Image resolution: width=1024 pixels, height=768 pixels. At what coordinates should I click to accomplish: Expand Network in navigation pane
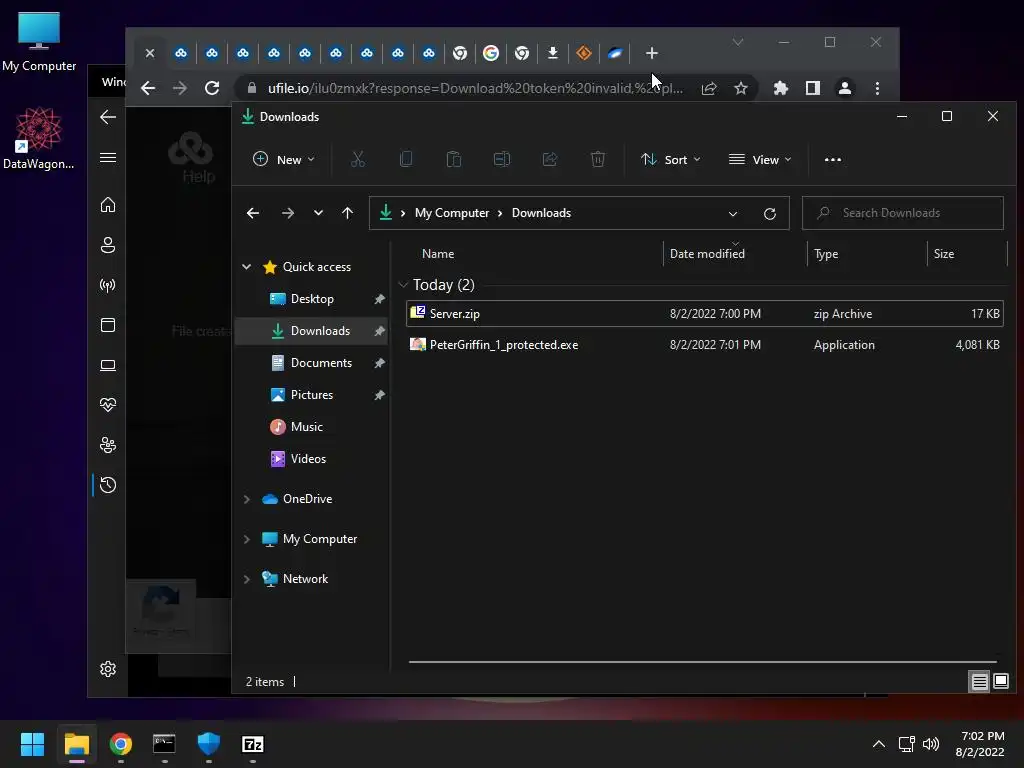(x=247, y=579)
